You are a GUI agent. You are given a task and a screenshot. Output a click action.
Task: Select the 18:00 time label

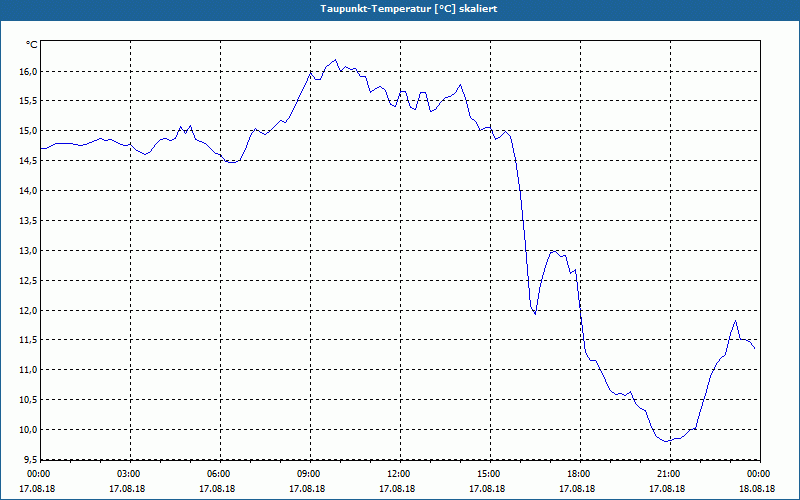pos(581,474)
